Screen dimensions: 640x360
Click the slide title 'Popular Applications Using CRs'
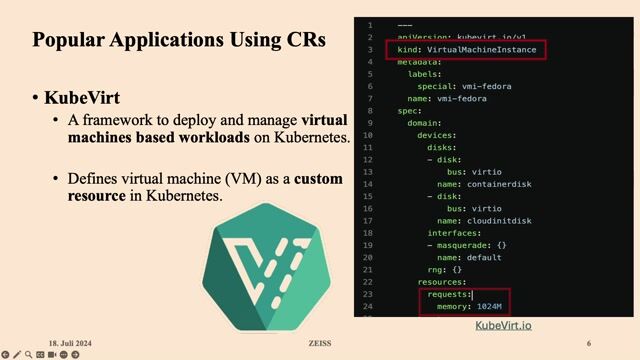click(x=179, y=40)
